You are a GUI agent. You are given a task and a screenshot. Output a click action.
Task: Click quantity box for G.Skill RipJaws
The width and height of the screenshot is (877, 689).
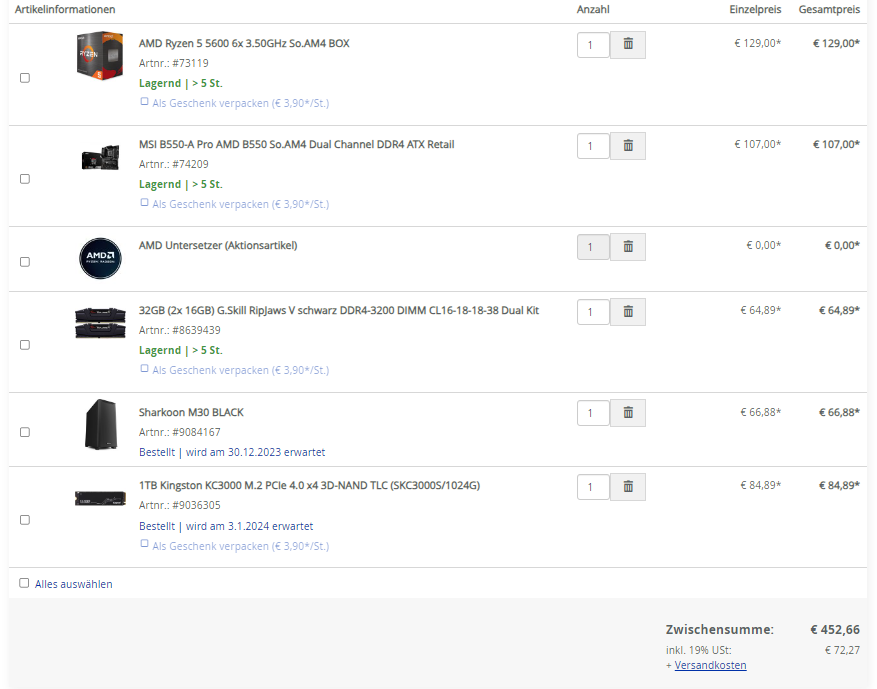pos(593,312)
